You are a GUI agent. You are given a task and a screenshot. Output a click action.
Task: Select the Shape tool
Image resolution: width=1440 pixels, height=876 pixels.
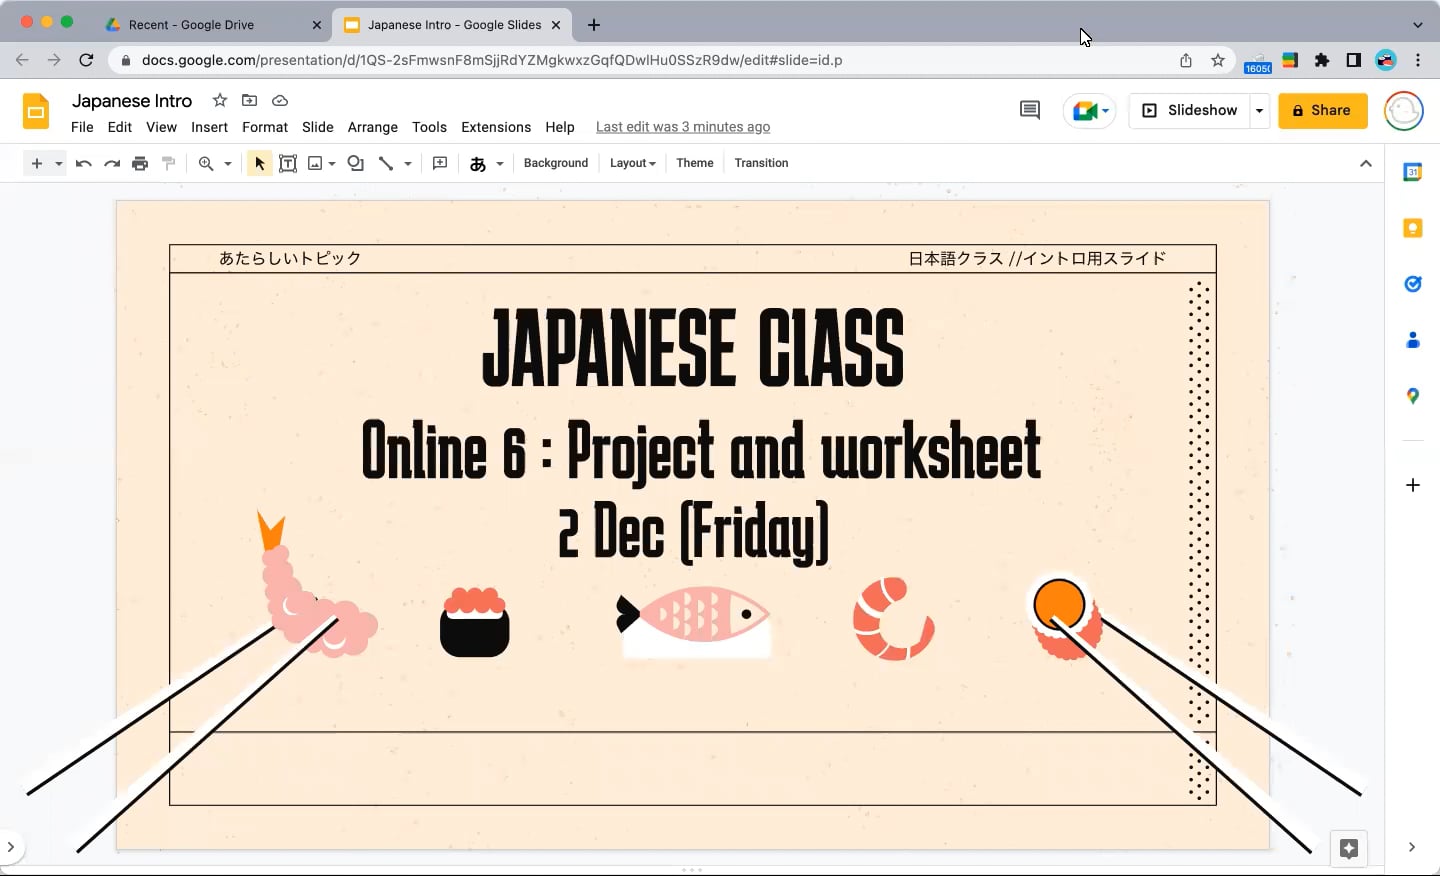tap(355, 164)
